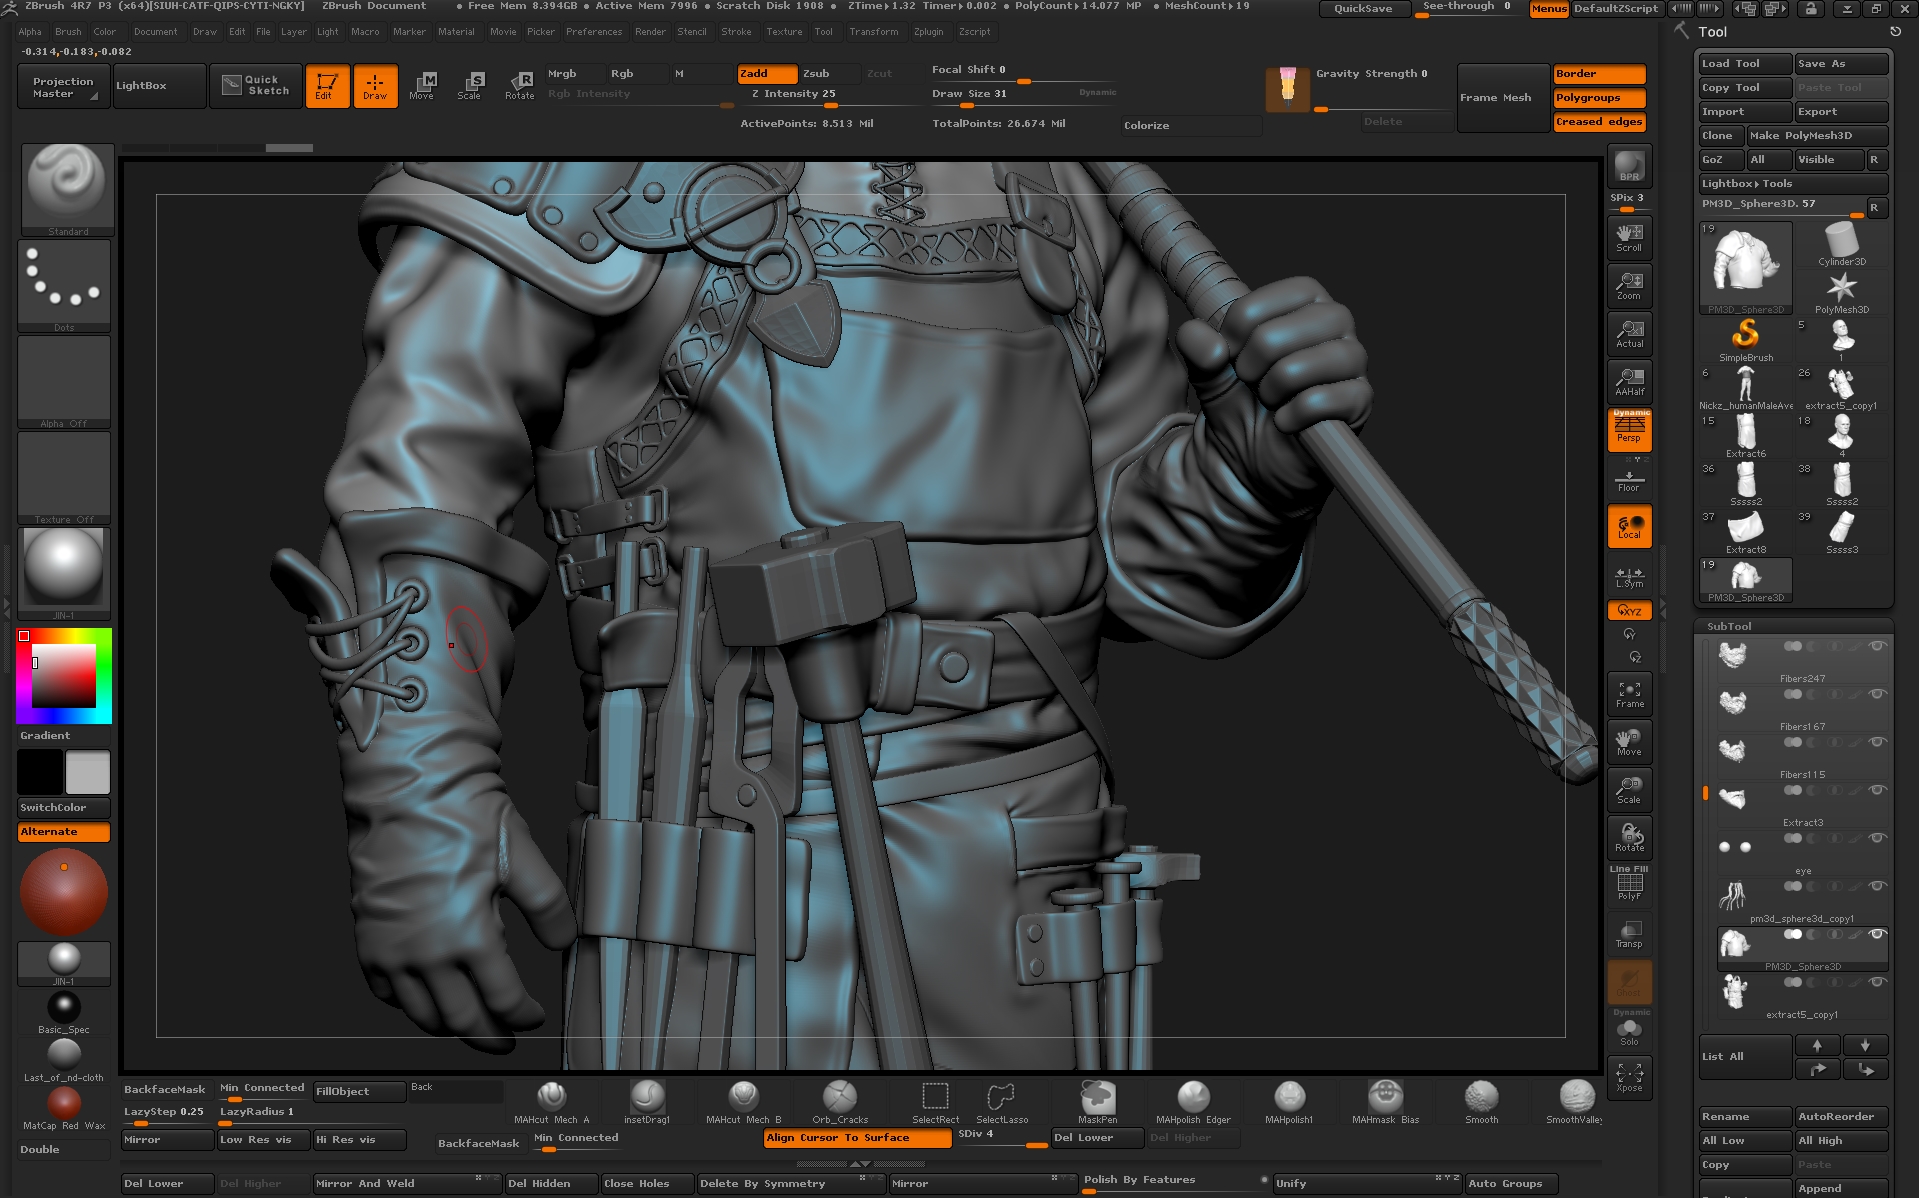Click the Xpose icon
The image size is (1919, 1198).
1629,1078
